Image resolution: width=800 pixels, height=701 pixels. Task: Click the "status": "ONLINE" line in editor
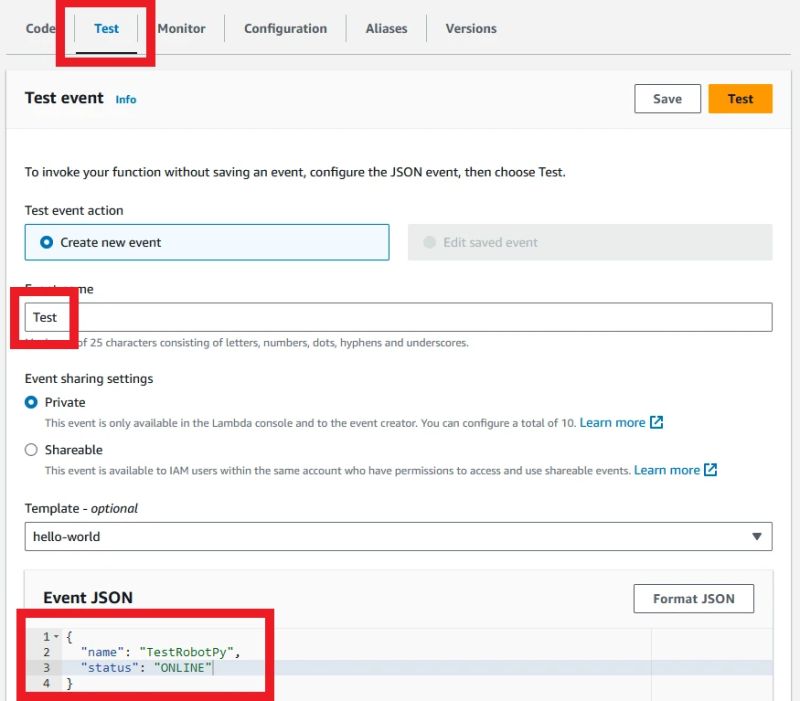(146, 668)
